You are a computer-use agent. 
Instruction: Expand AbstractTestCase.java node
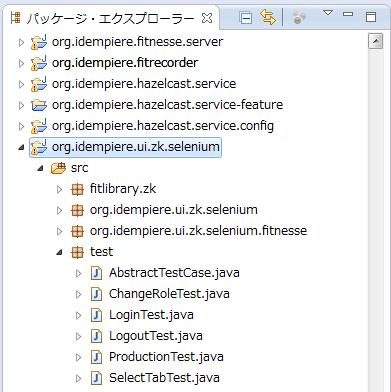79,273
